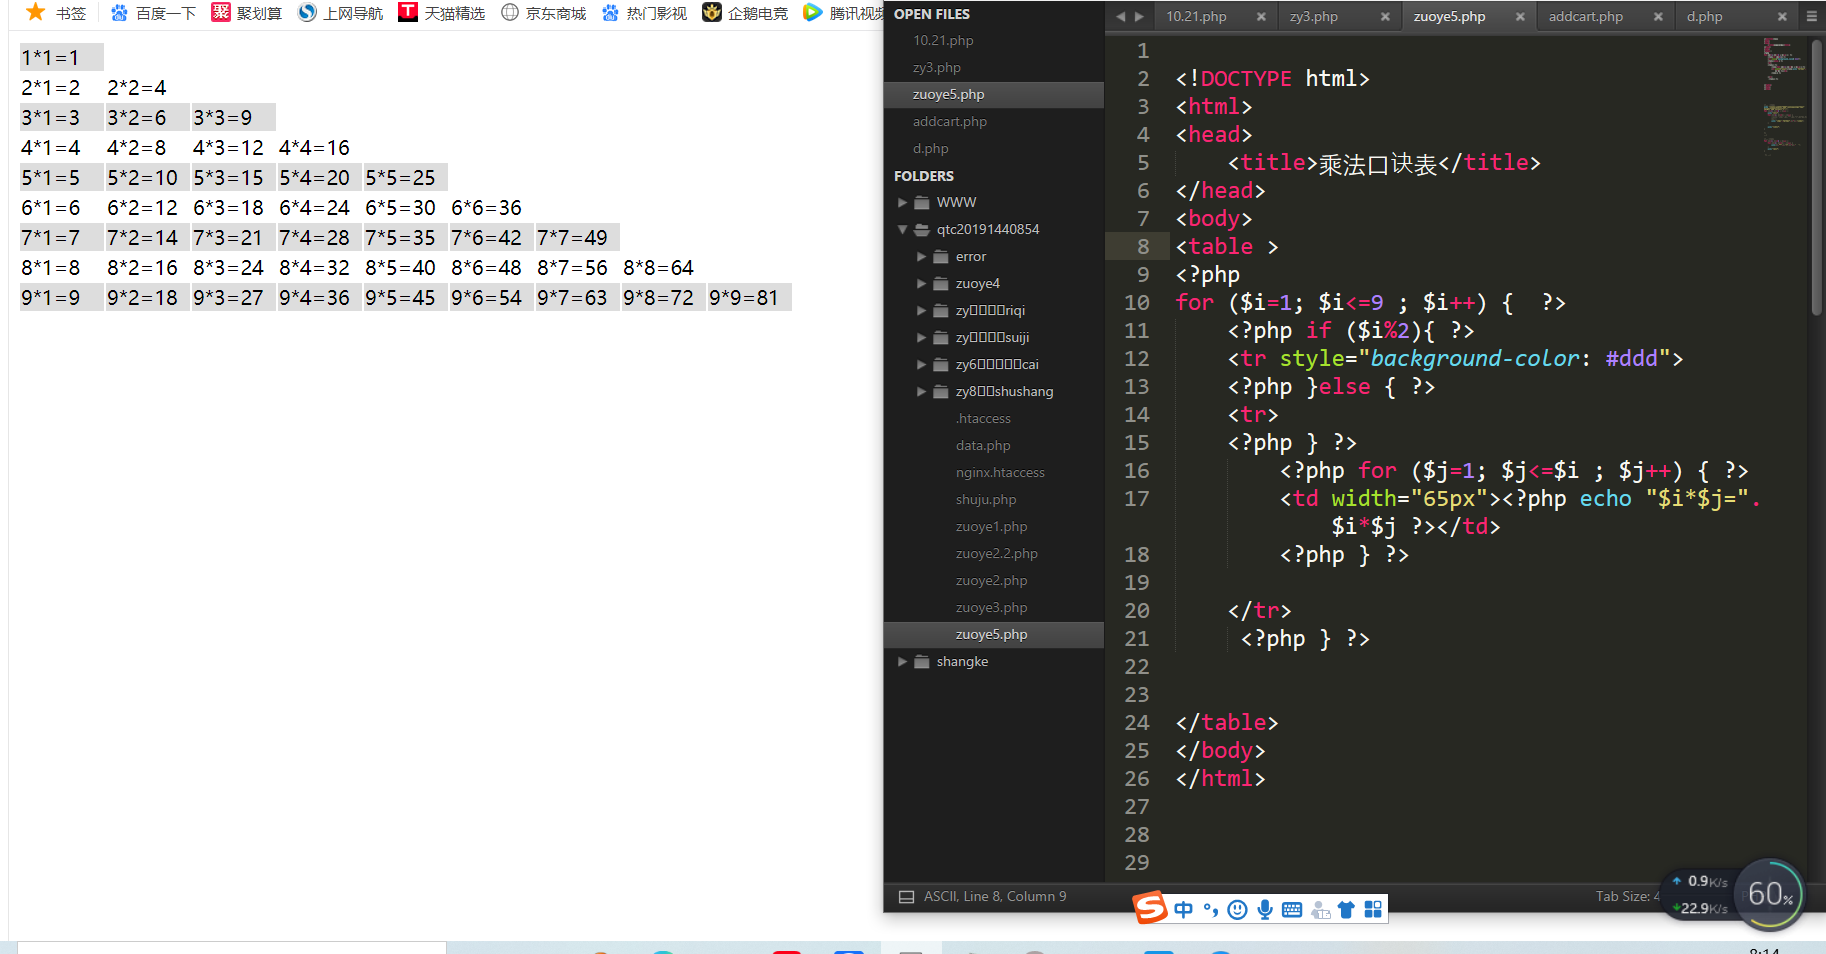This screenshot has height=954, width=1826.
Task: Open the tab overflow menu icon
Action: coord(1814,16)
